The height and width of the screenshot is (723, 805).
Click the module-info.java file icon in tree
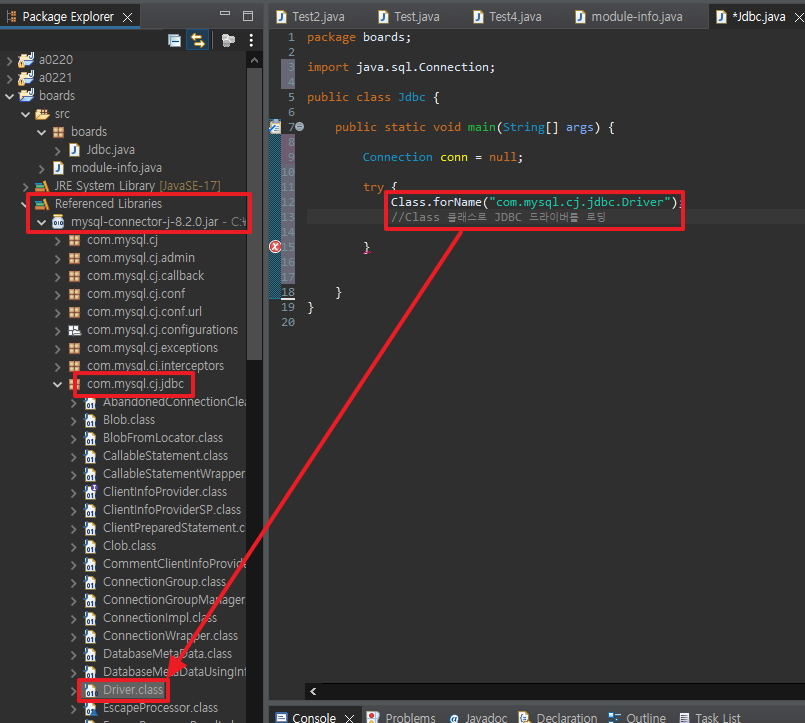point(59,168)
